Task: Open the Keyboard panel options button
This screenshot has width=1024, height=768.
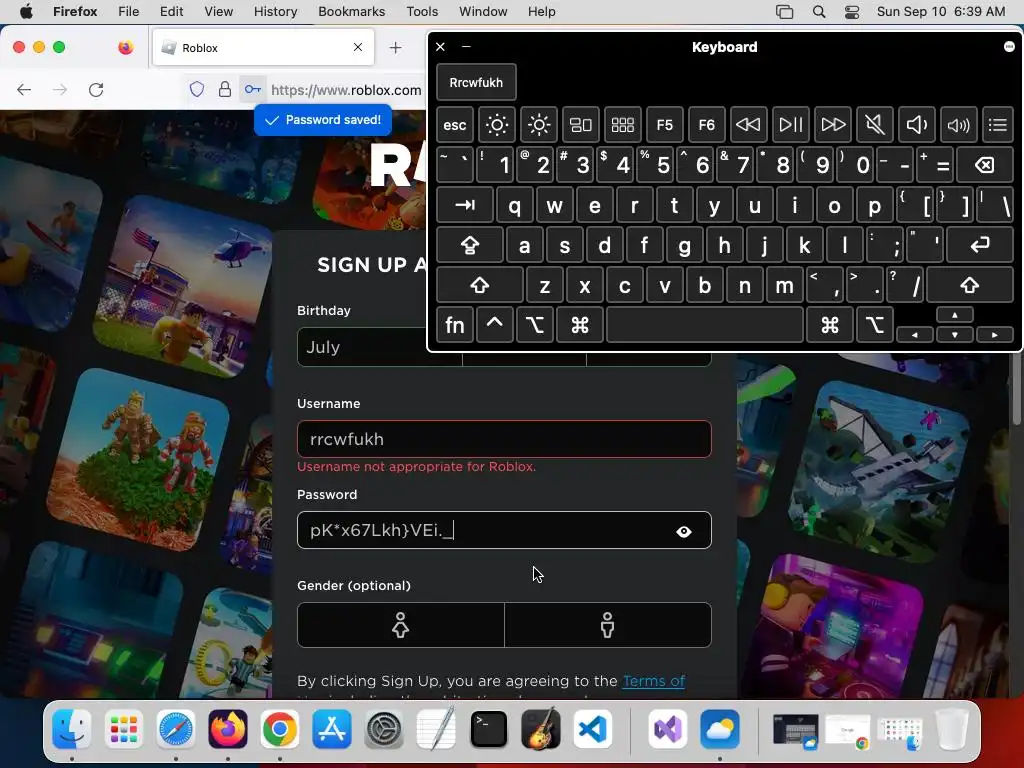Action: [x=1009, y=46]
